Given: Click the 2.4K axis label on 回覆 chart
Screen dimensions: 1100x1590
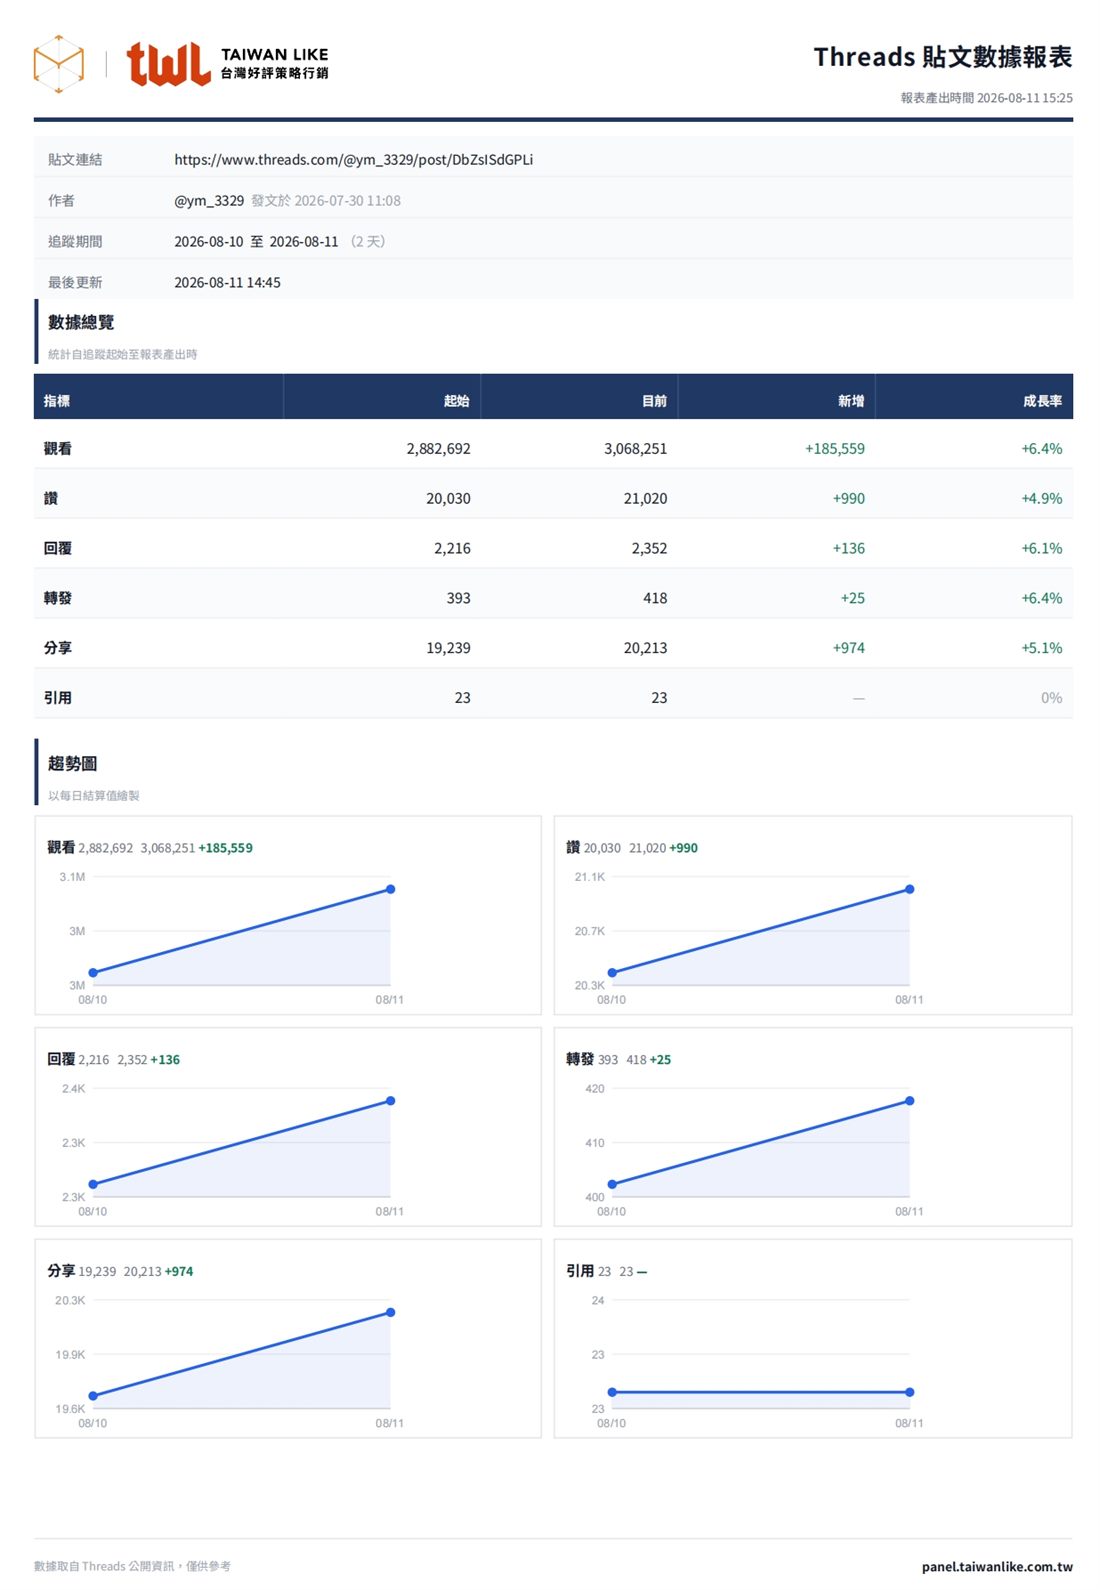Looking at the screenshot, I should coord(74,1089).
